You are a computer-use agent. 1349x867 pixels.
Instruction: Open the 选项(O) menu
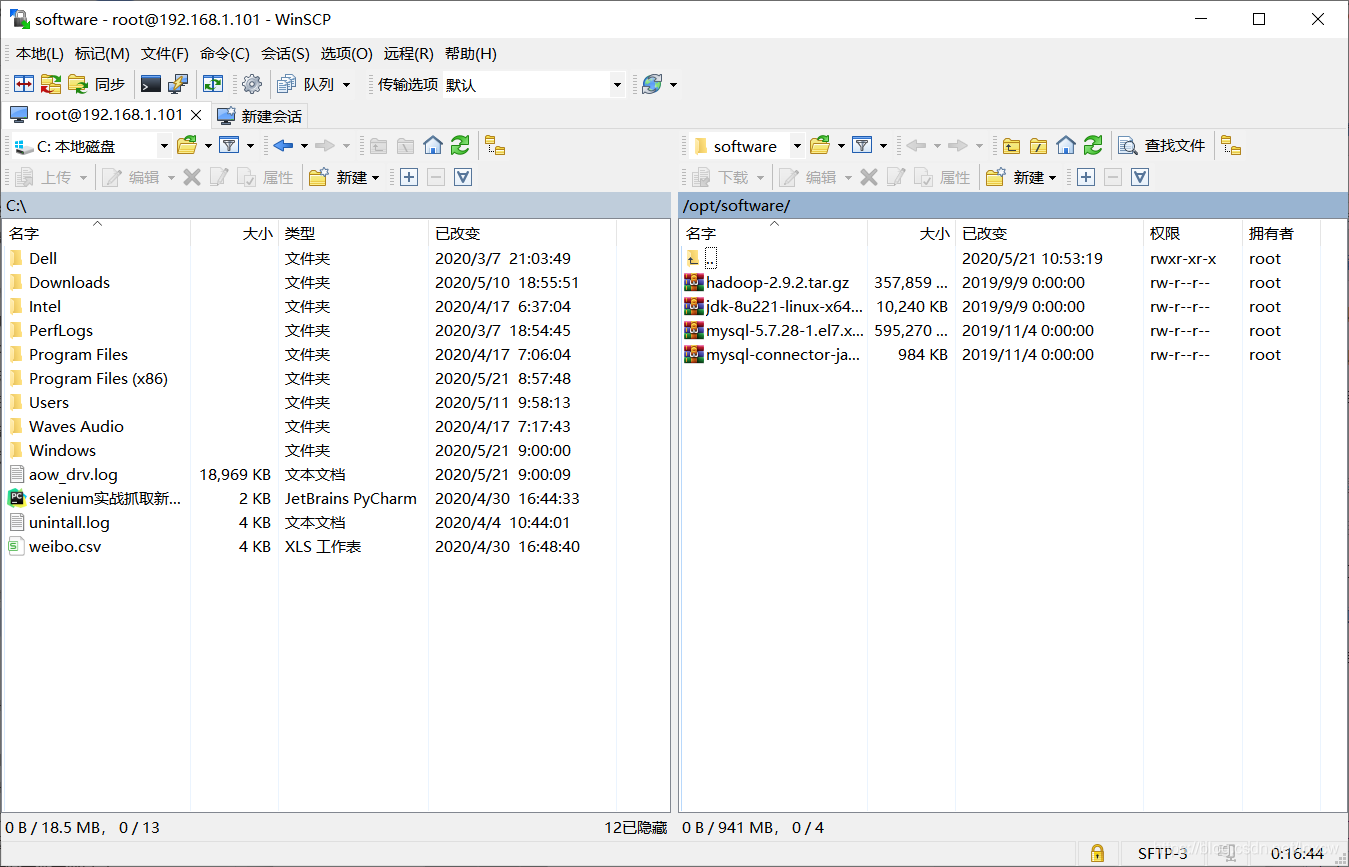tap(347, 54)
